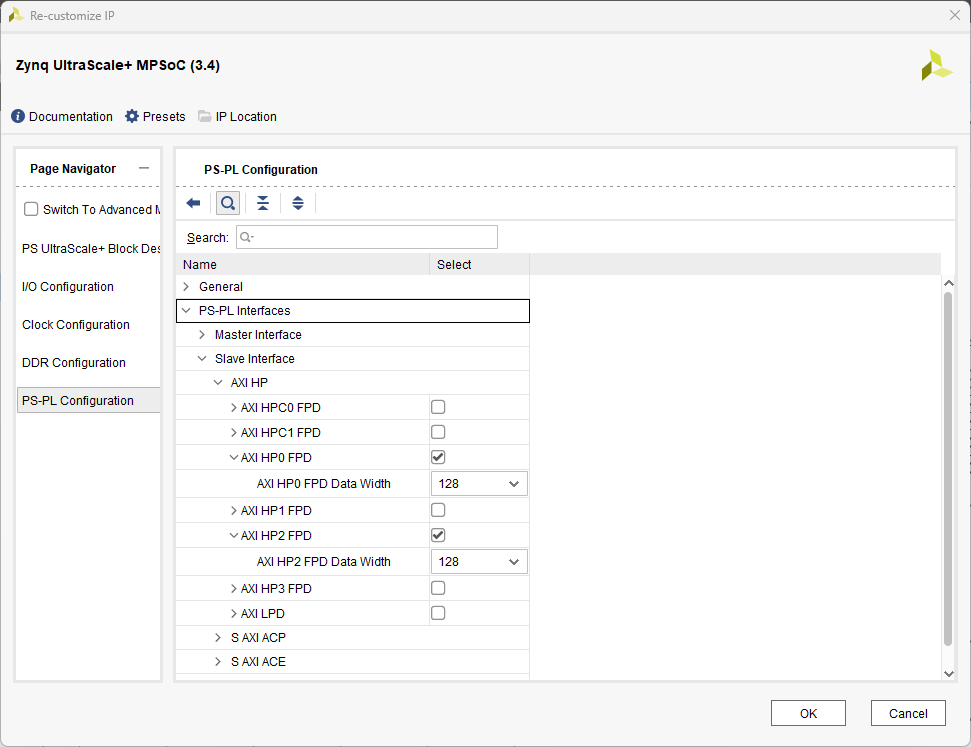Uncheck the AXI HP0 FPD checkbox
971x747 pixels.
click(438, 457)
